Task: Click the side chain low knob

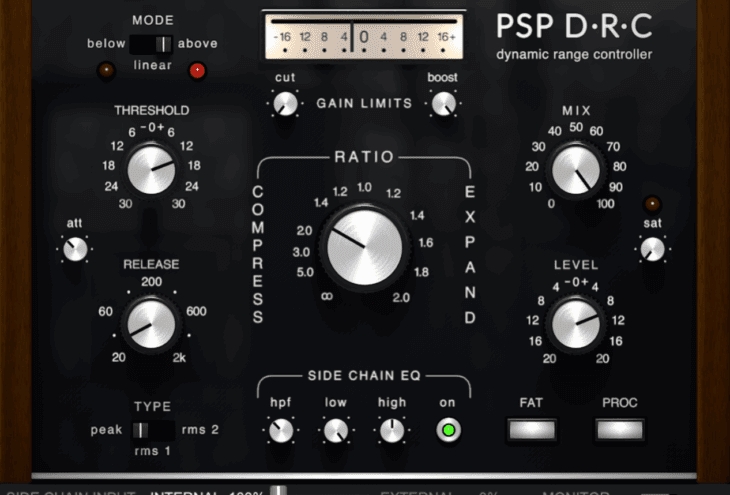Action: (336, 430)
